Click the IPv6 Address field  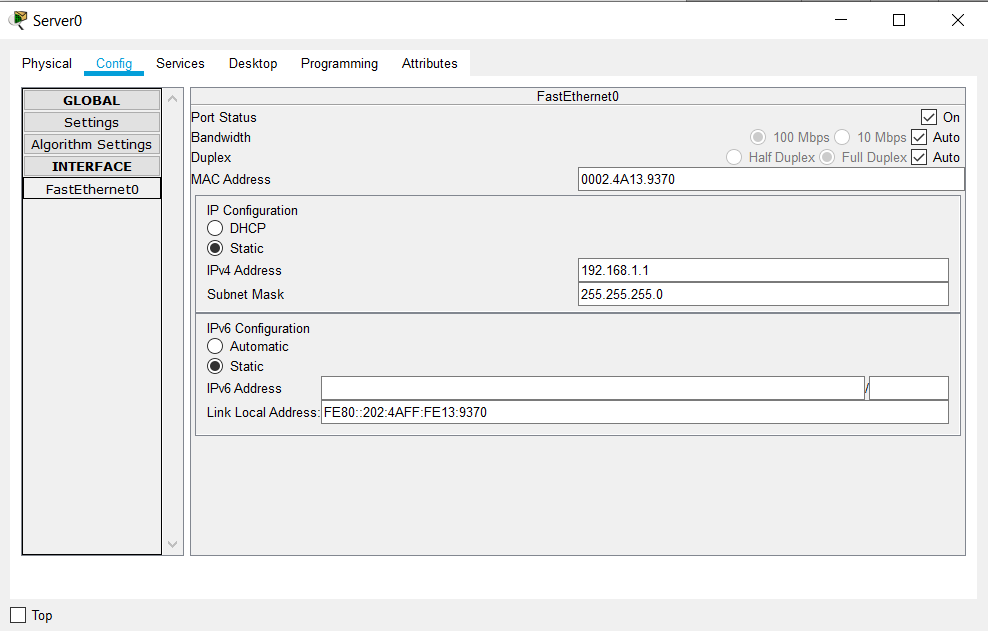pos(593,388)
